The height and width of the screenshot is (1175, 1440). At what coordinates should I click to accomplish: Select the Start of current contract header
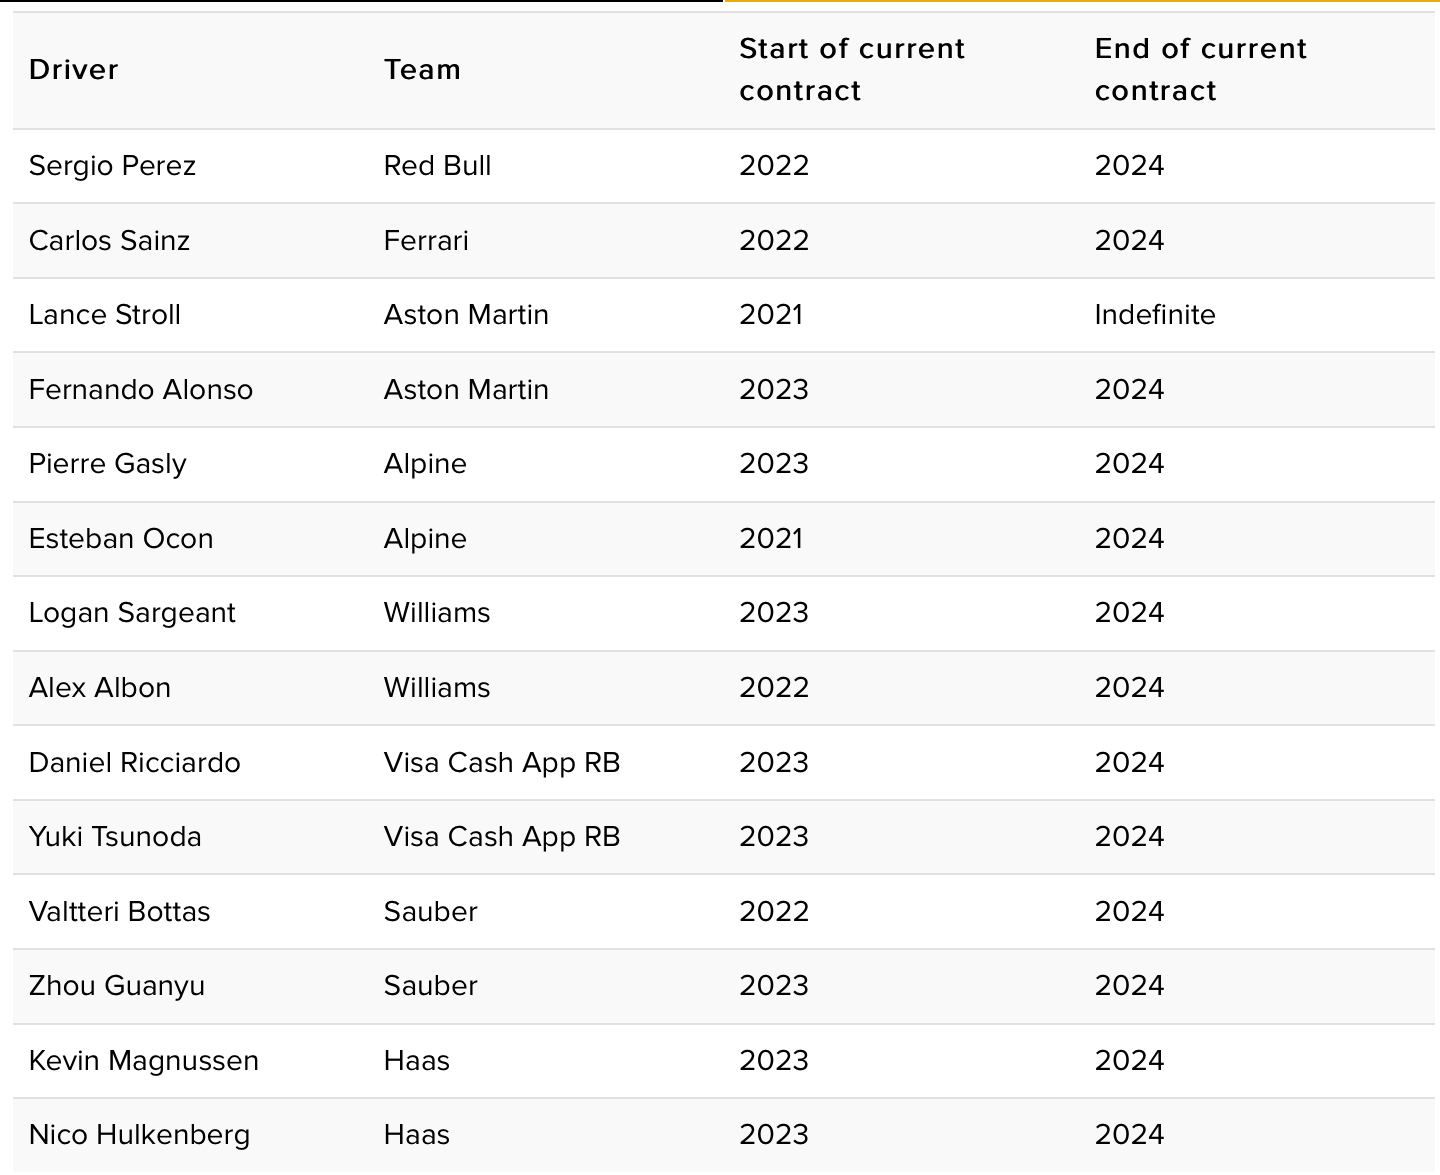tap(852, 69)
